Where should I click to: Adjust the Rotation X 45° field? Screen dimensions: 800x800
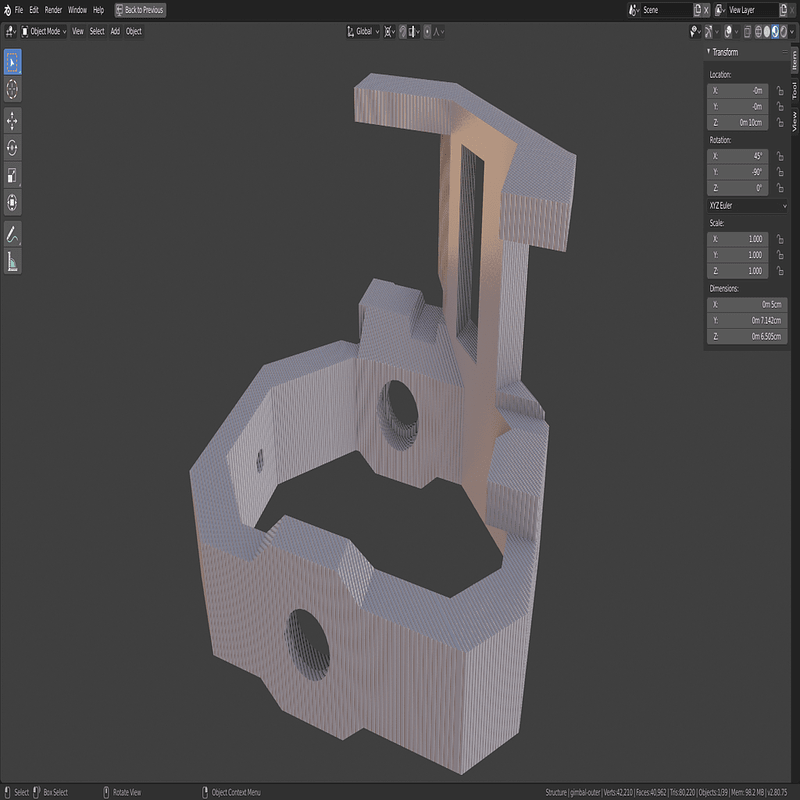tap(738, 156)
